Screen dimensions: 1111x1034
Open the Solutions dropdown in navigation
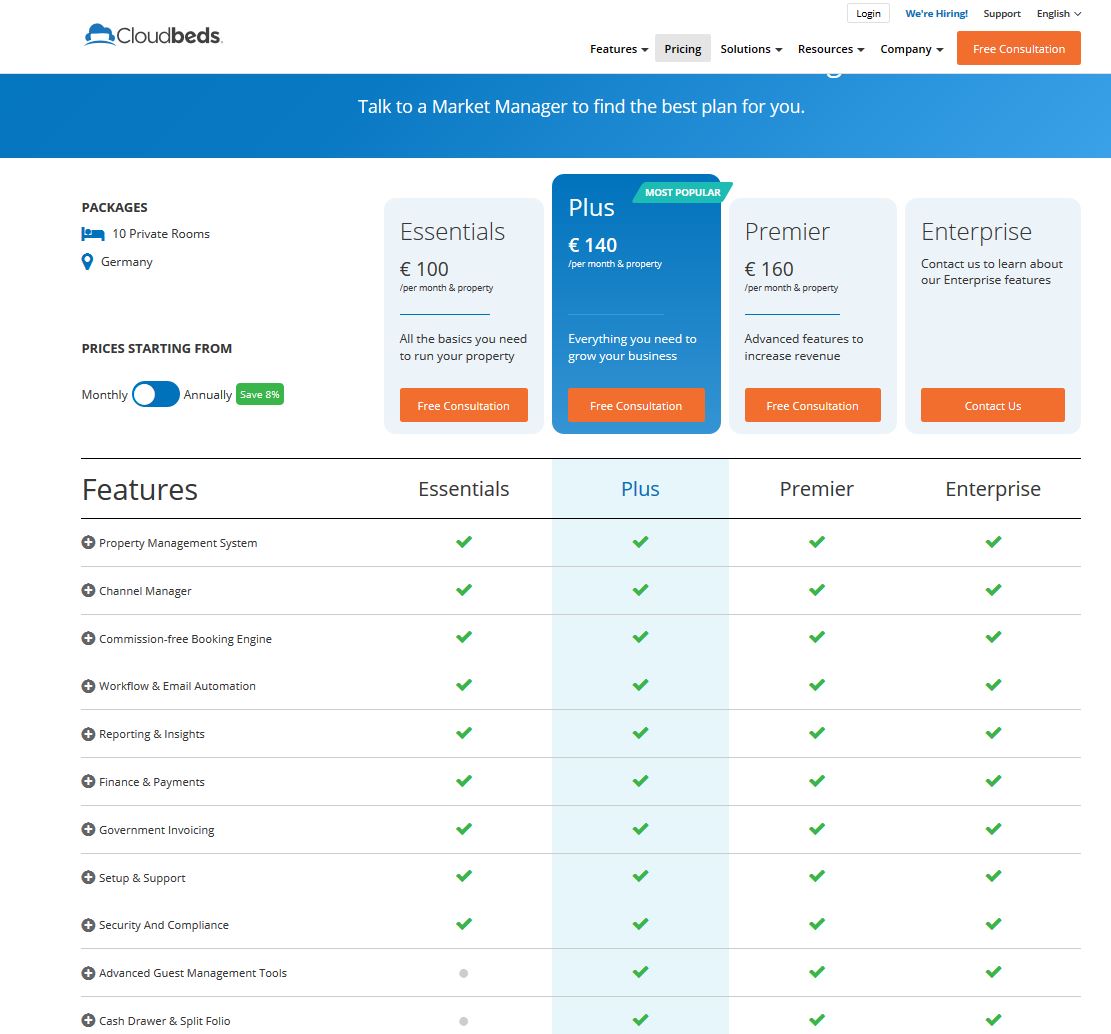point(750,49)
